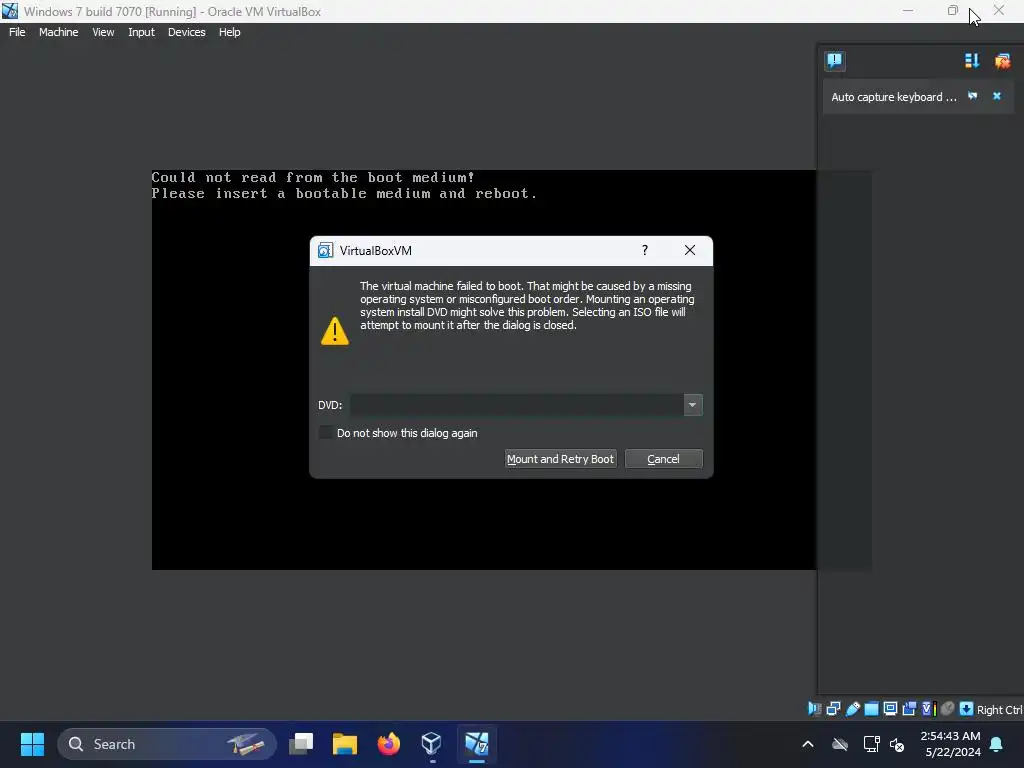Click the shared folders status indicator
Image resolution: width=1024 pixels, height=768 pixels.
(871, 709)
